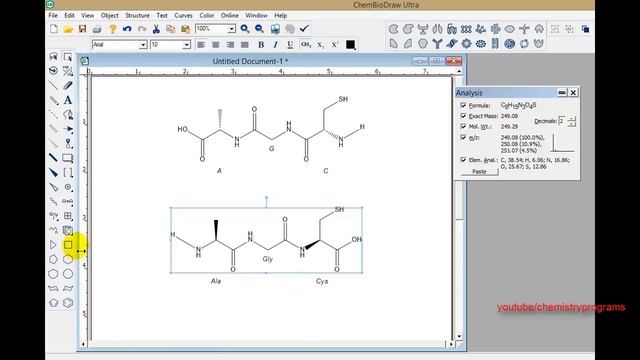Apply italic text formatting
The width and height of the screenshot is (640, 360).
[276, 44]
